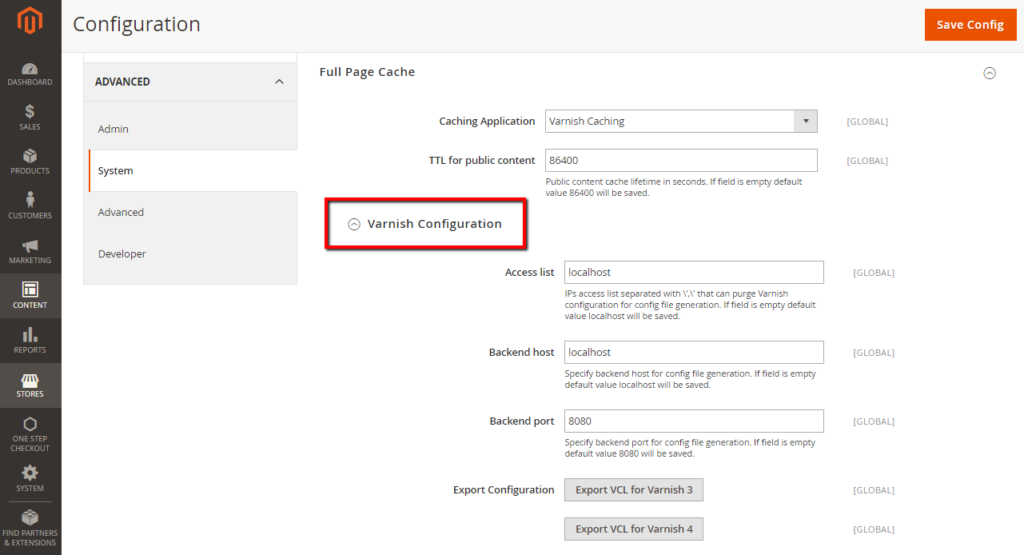Open the Dashboard sidebar icon
1024x555 pixels.
(30, 74)
